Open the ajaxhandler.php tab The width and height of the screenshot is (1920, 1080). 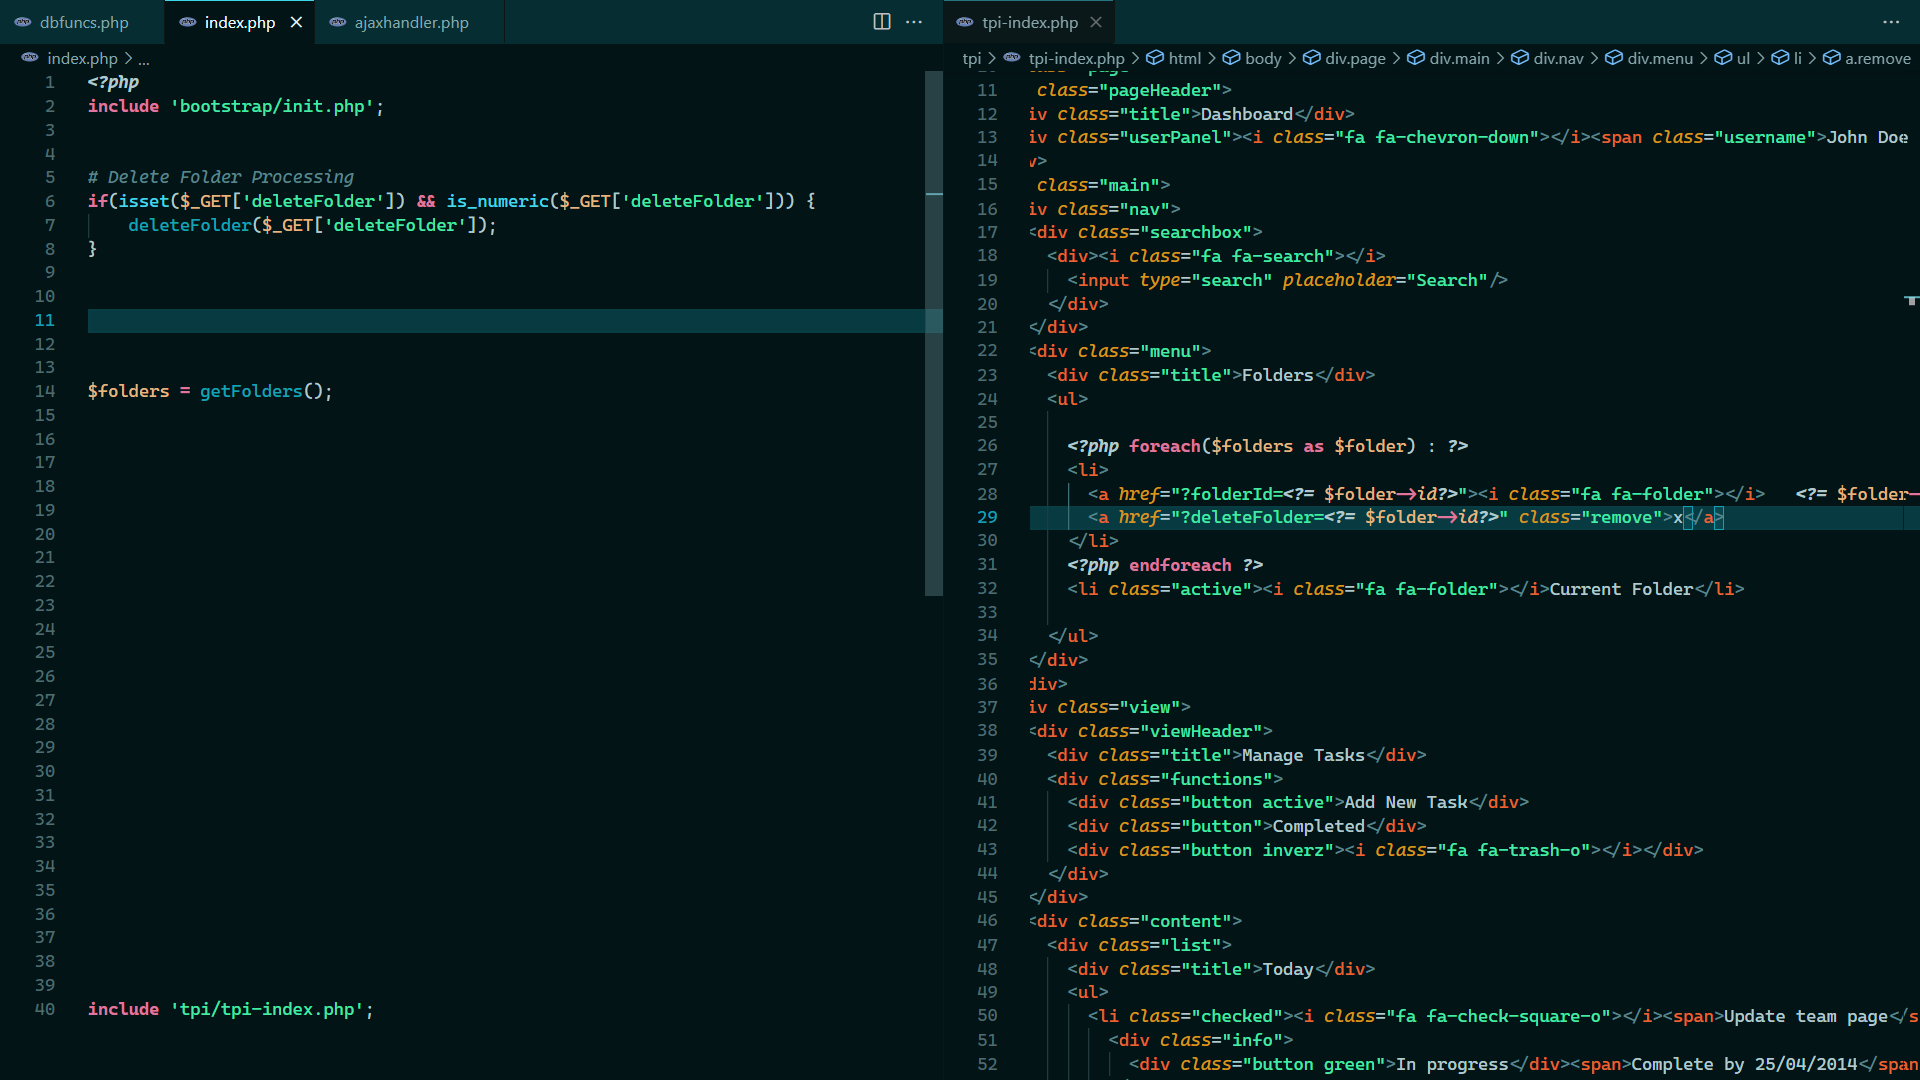pyautogui.click(x=411, y=22)
